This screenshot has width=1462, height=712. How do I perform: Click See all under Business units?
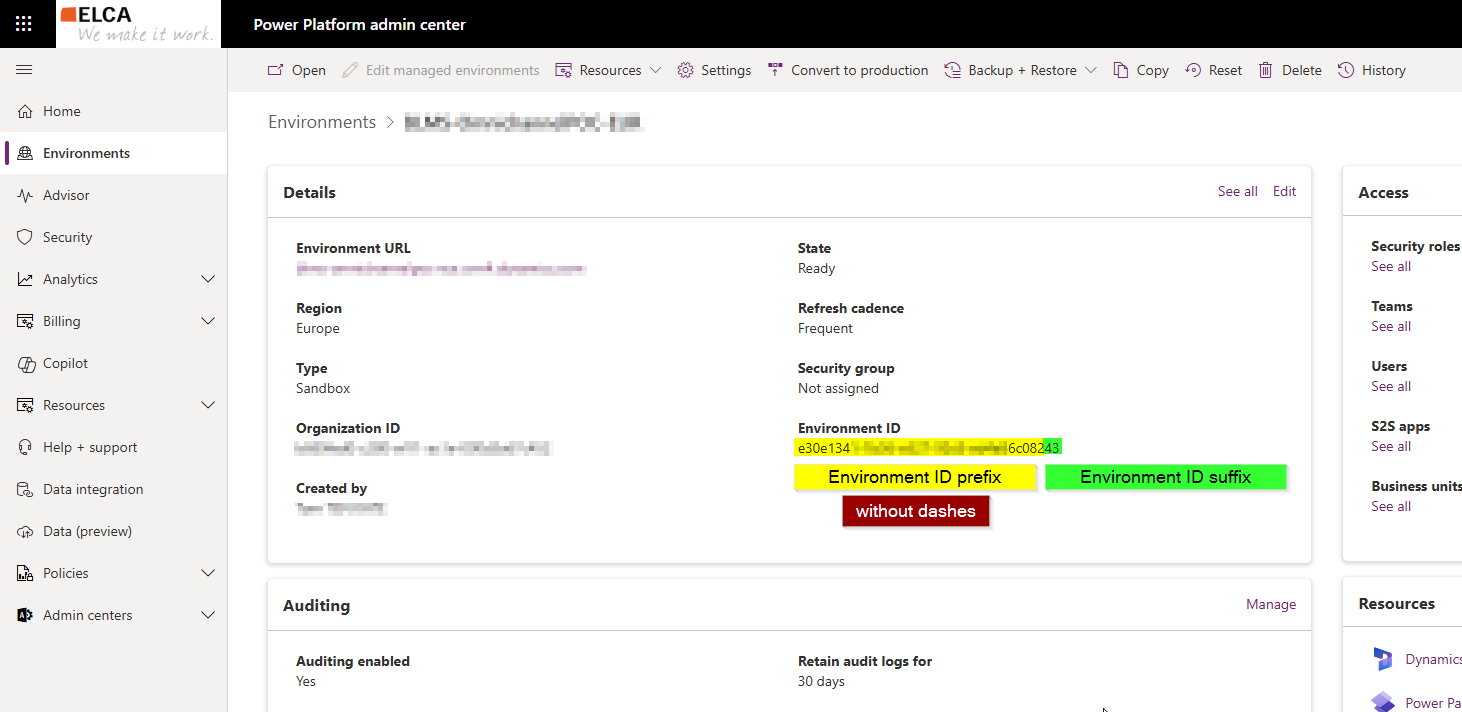(1391, 506)
